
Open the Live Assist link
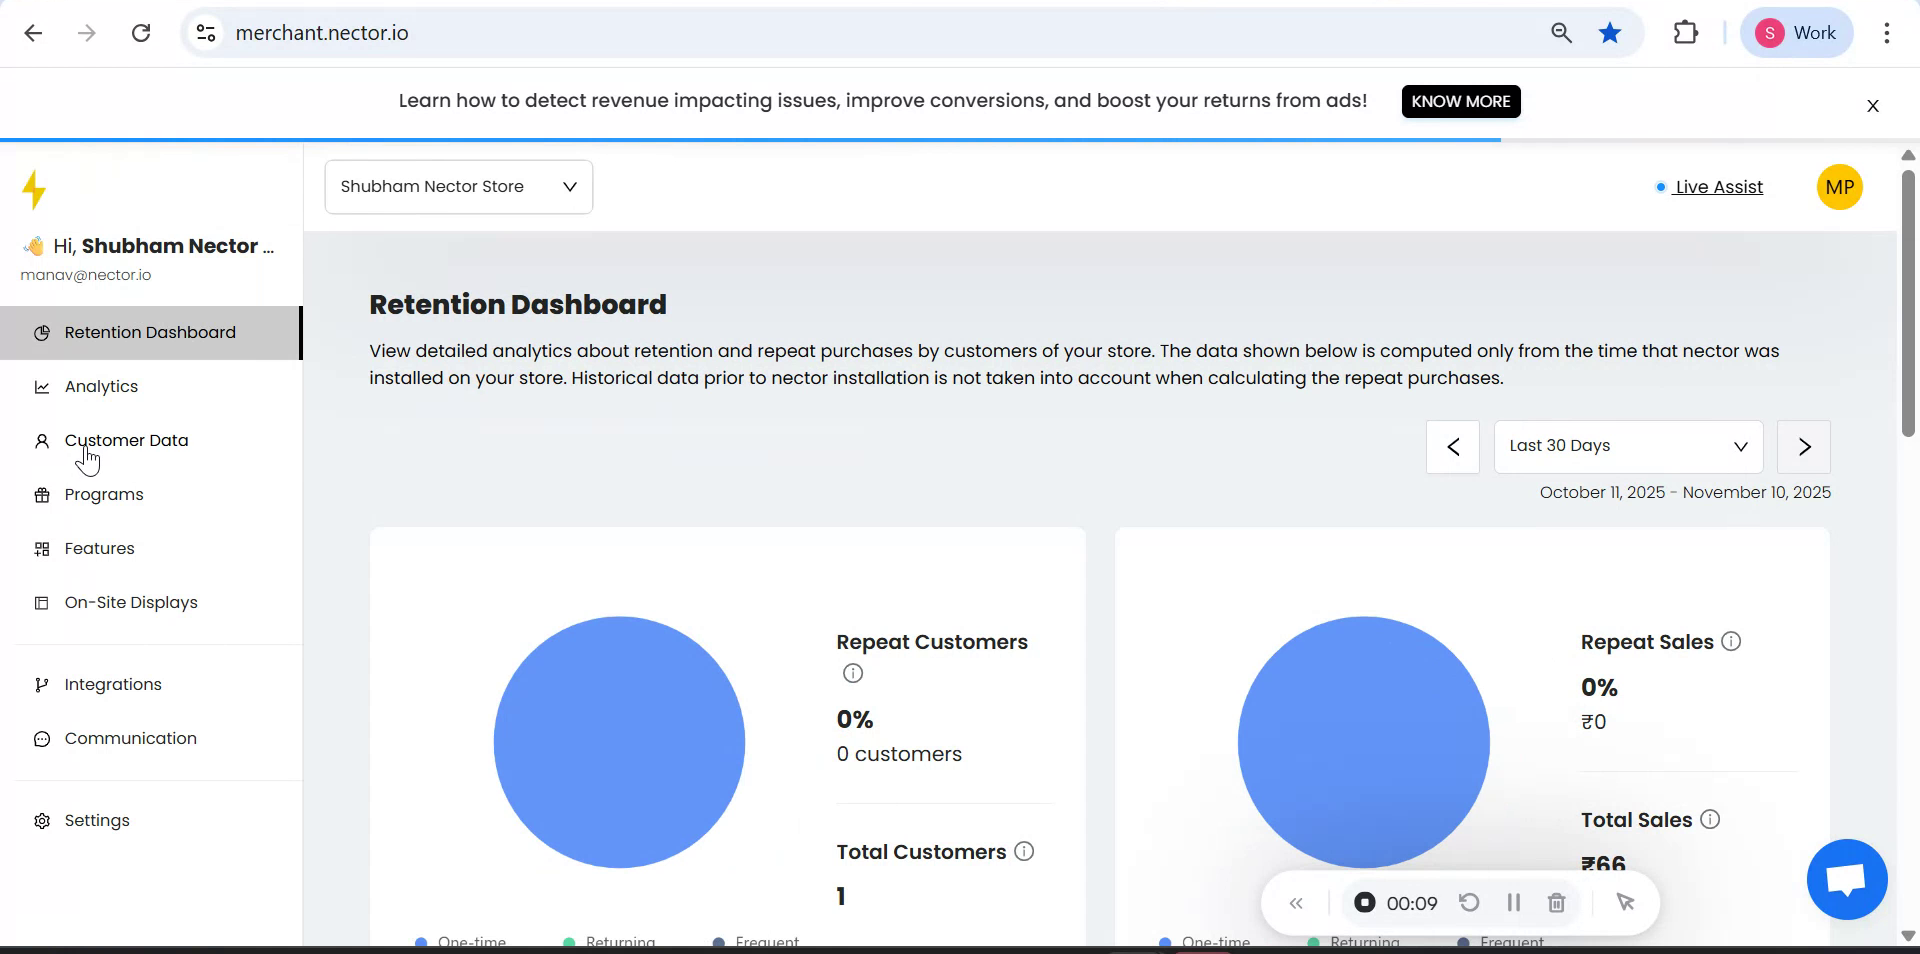[x=1718, y=188]
